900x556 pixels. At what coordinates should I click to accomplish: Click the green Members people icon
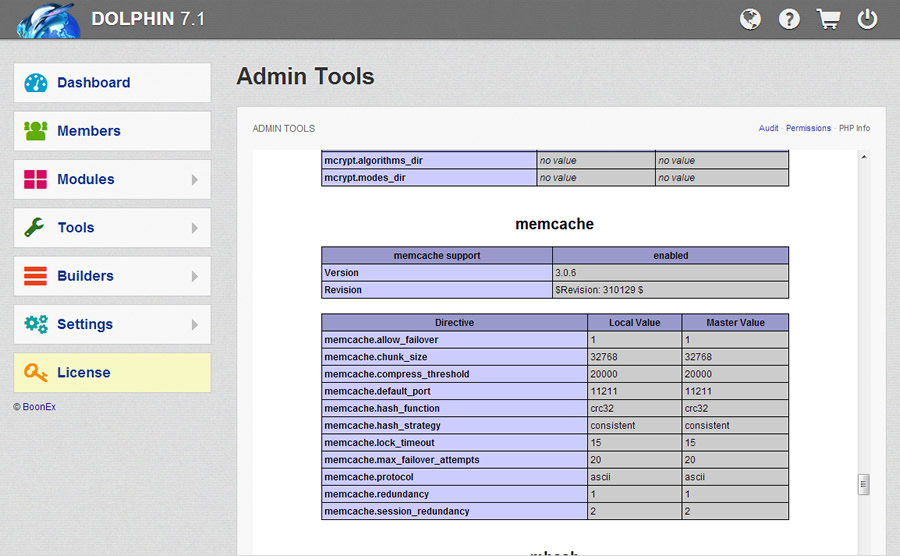[x=36, y=131]
